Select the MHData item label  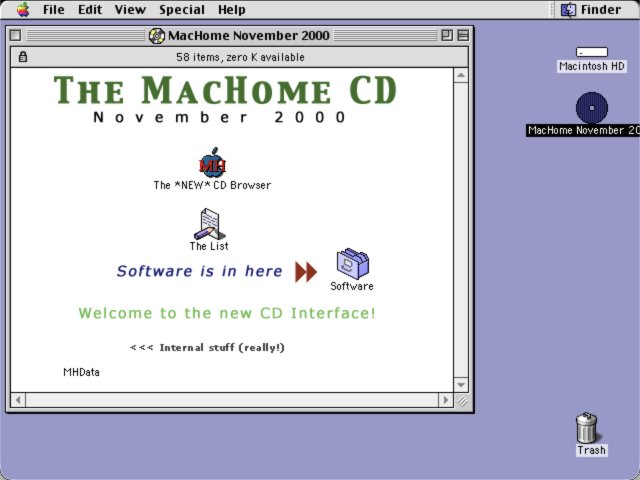pos(81,372)
